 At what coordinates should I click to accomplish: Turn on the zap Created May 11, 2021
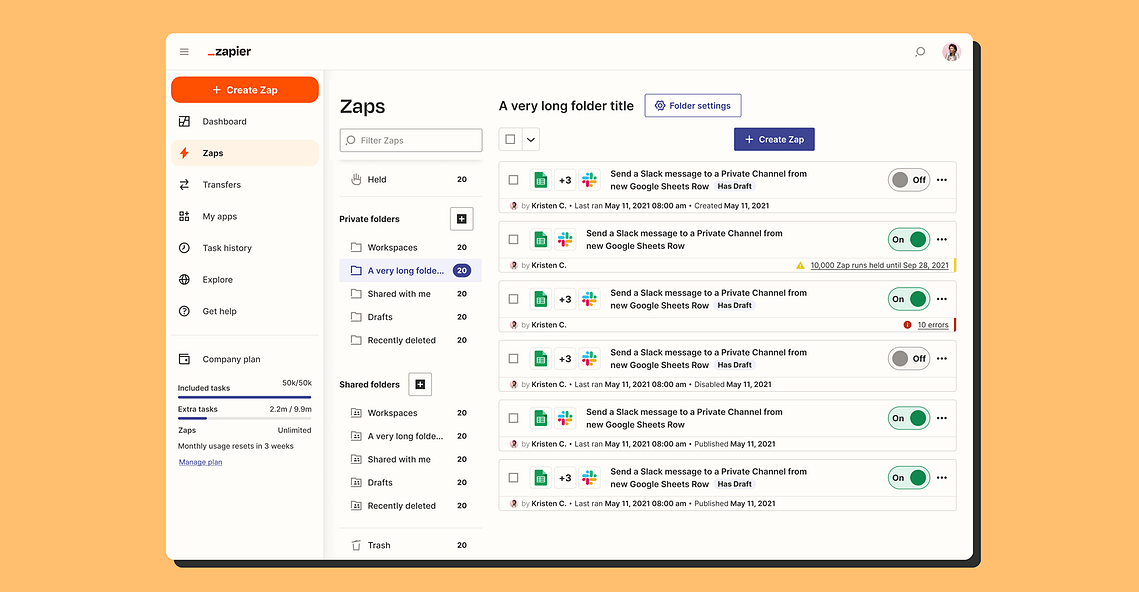909,180
